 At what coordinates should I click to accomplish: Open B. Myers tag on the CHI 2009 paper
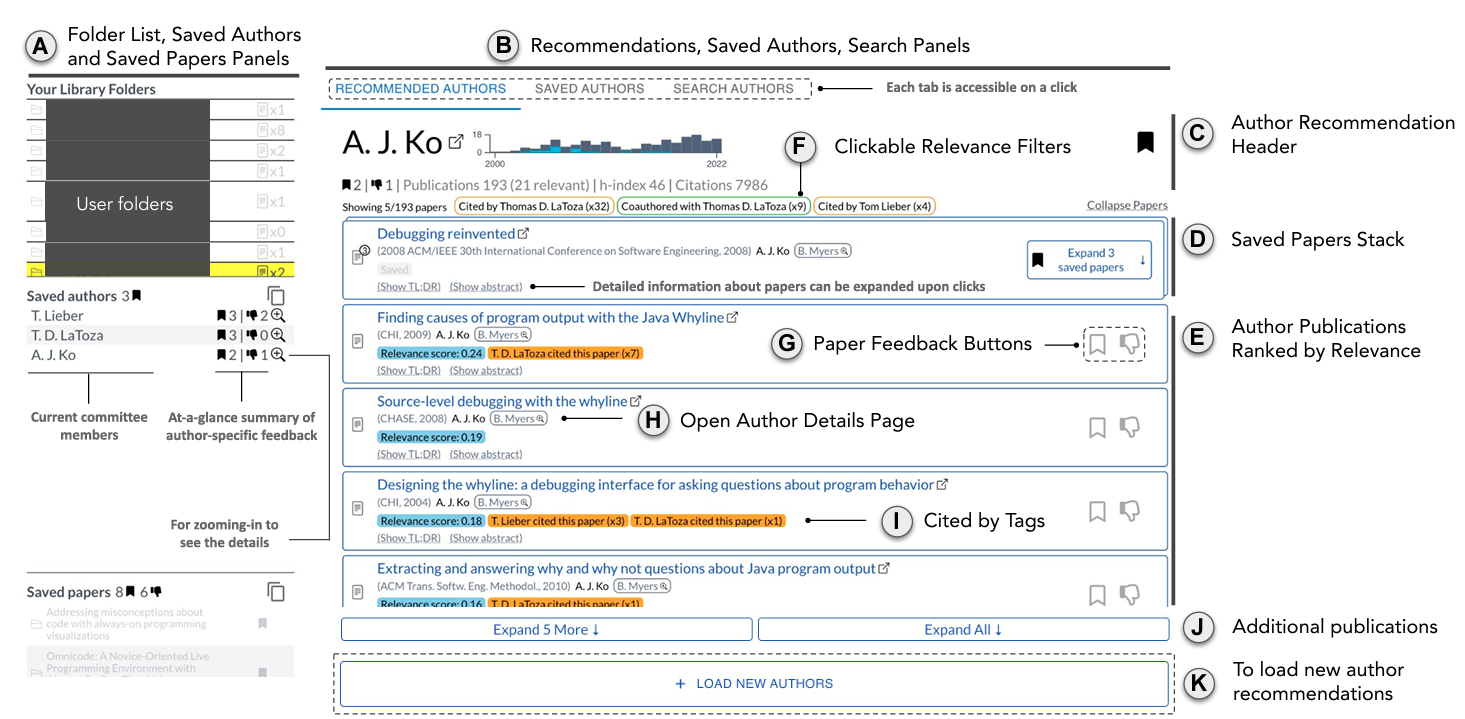click(502, 335)
